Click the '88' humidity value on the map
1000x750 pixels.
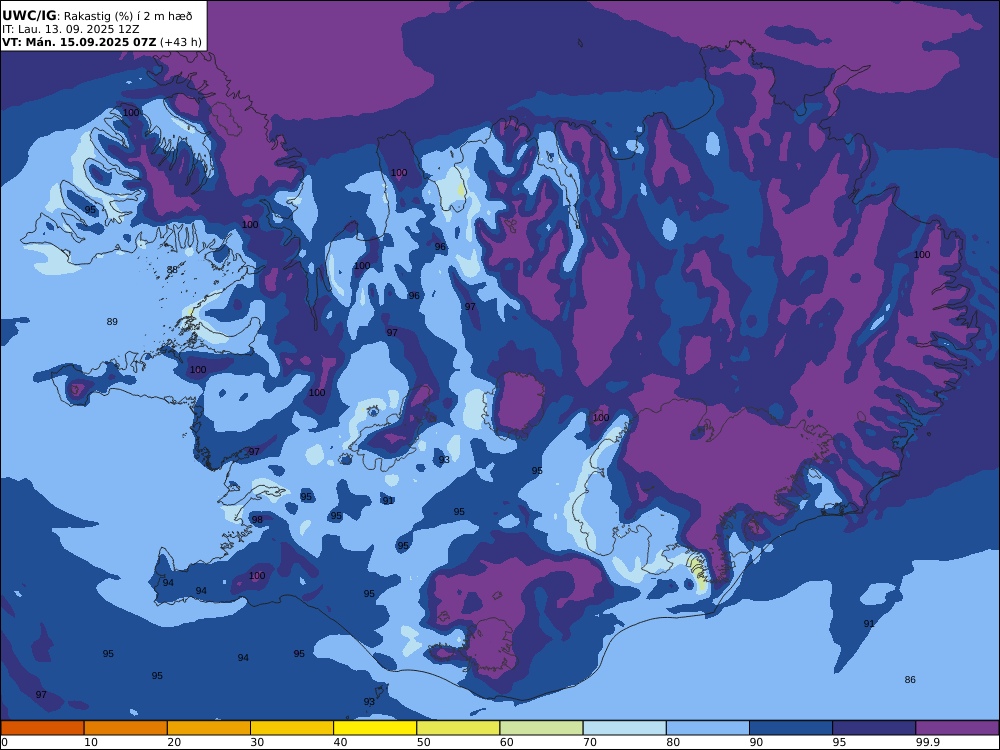172,270
